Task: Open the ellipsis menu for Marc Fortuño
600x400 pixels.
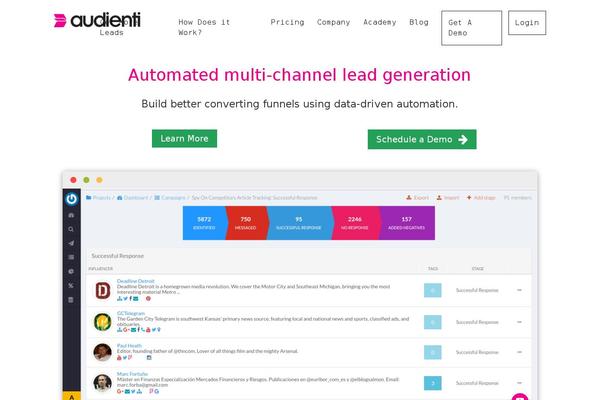Action: pos(519,383)
